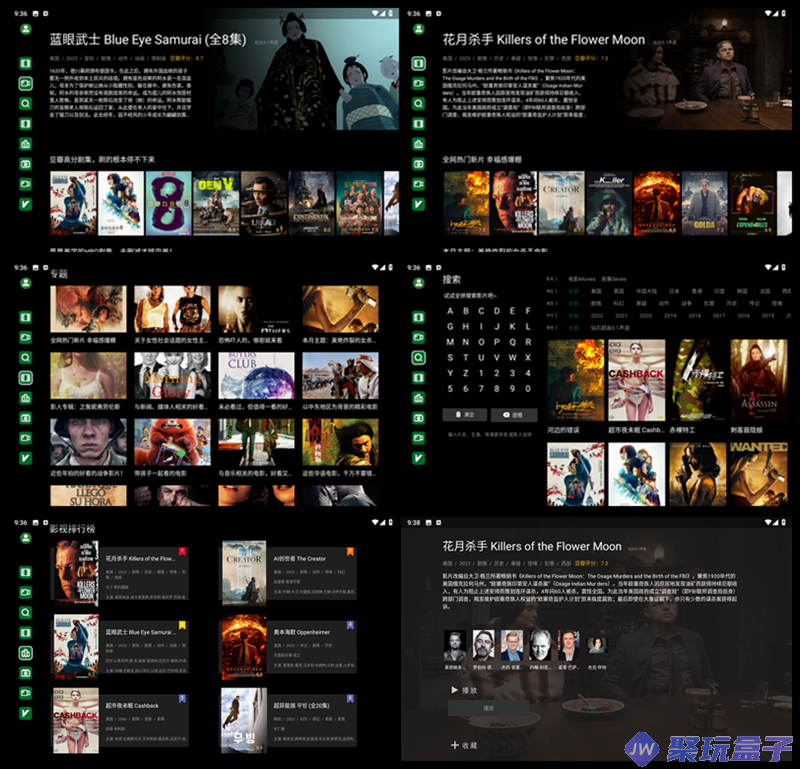Select 中国大陆 region filter on 搜索 screen

click(x=646, y=291)
